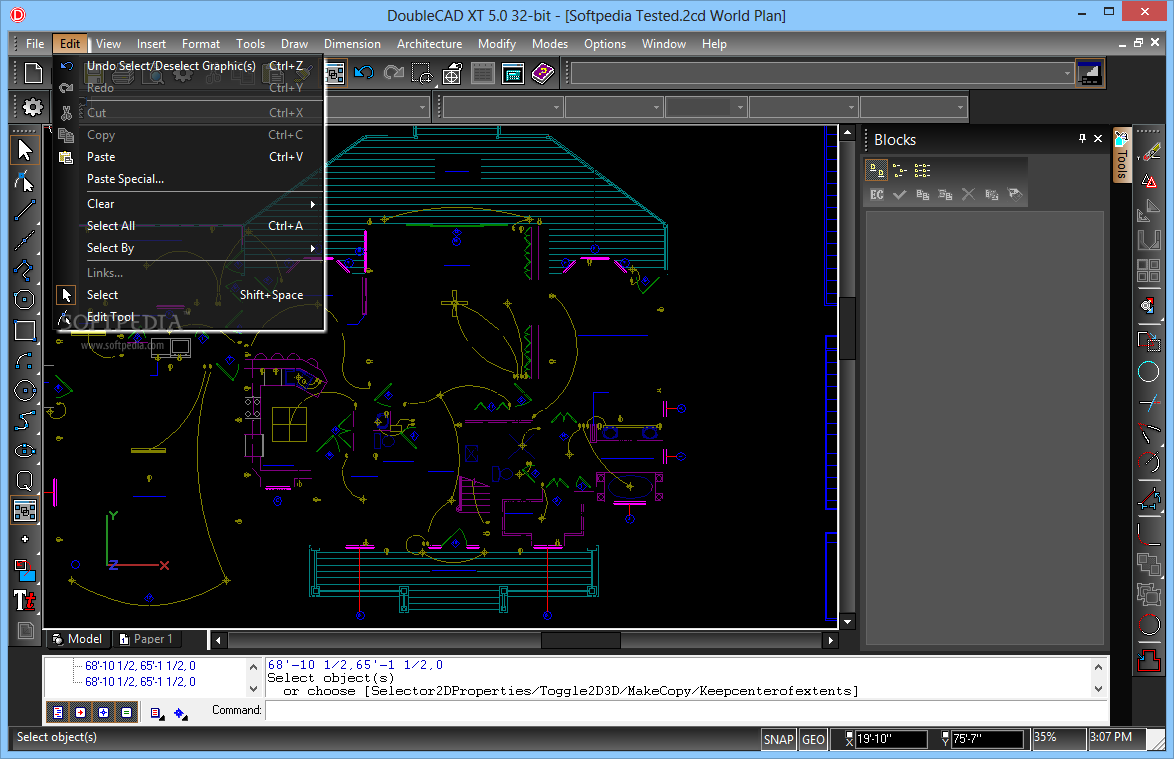Click the layer image icon at toolbar end
Image resolution: width=1174 pixels, height=759 pixels.
(x=1089, y=73)
